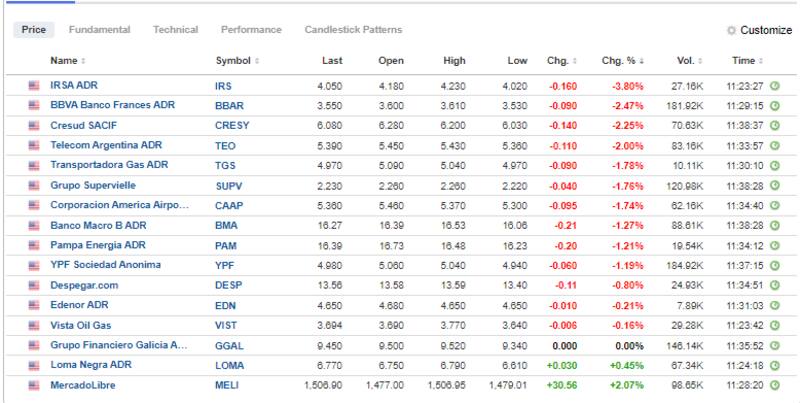Click the Grupo Supervielle name link
The height and width of the screenshot is (403, 800).
[x=93, y=185]
